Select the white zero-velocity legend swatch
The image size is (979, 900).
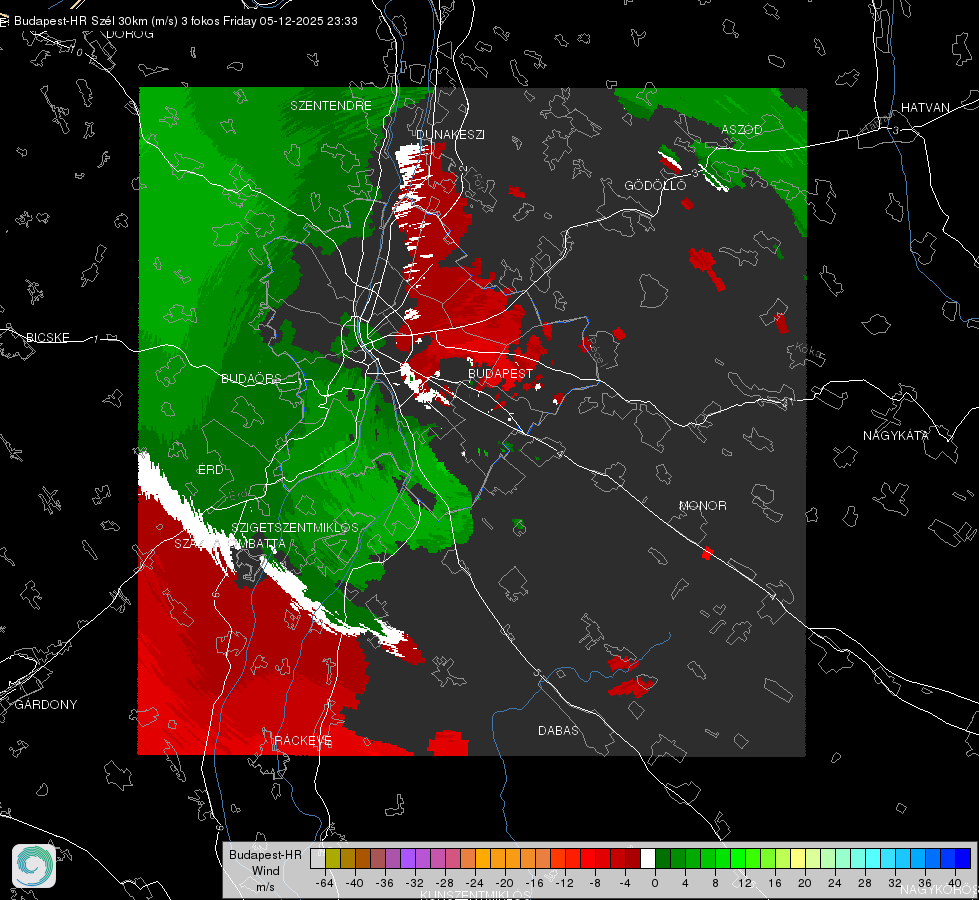tap(648, 859)
